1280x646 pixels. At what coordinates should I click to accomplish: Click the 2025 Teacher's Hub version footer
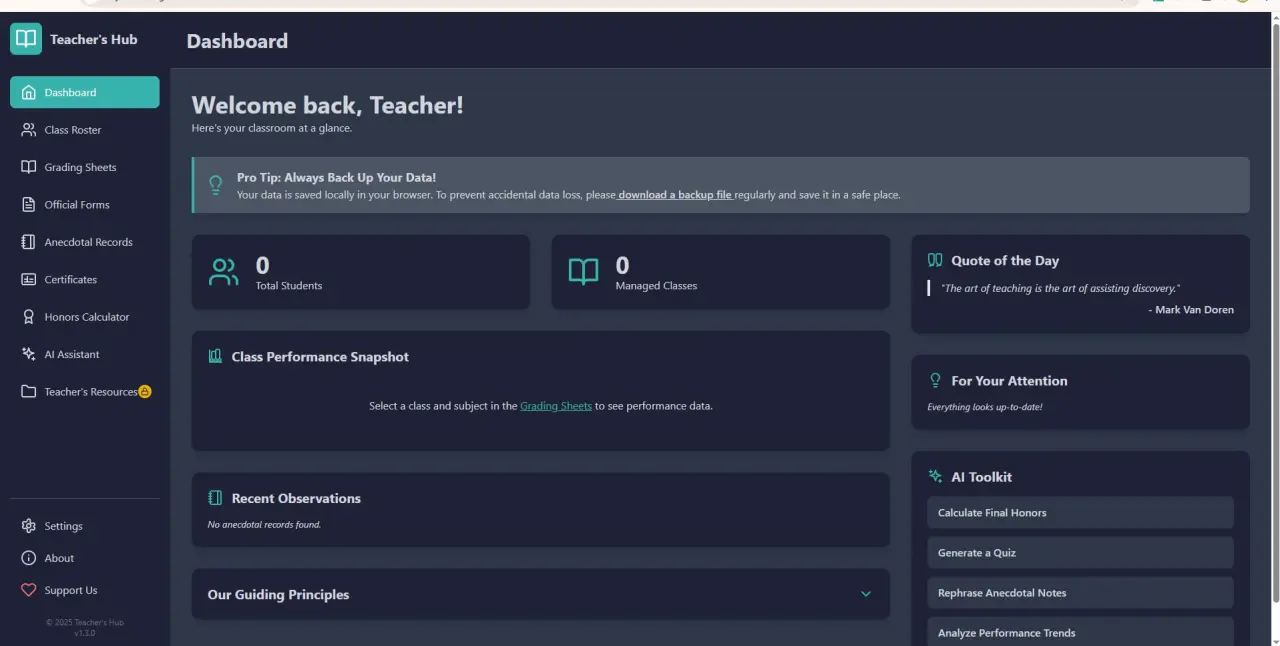85,627
